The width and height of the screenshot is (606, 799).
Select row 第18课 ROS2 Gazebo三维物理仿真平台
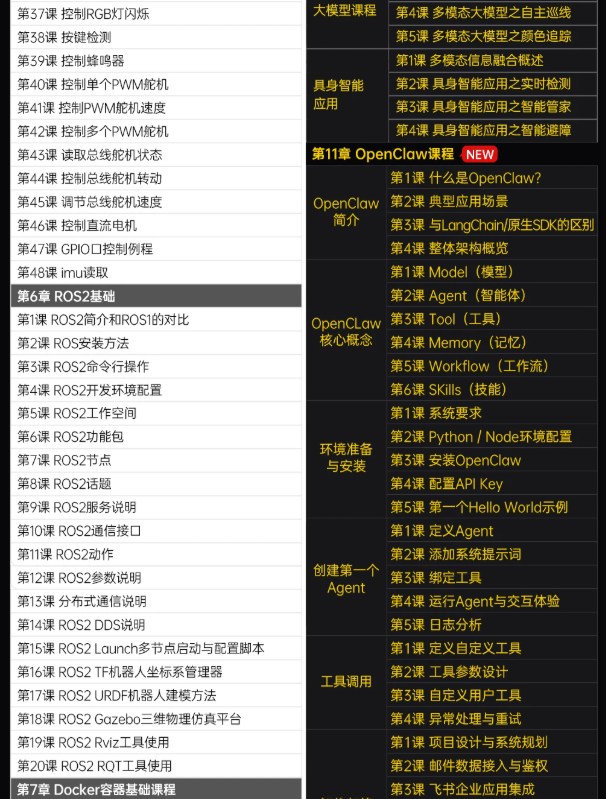(x=156, y=718)
